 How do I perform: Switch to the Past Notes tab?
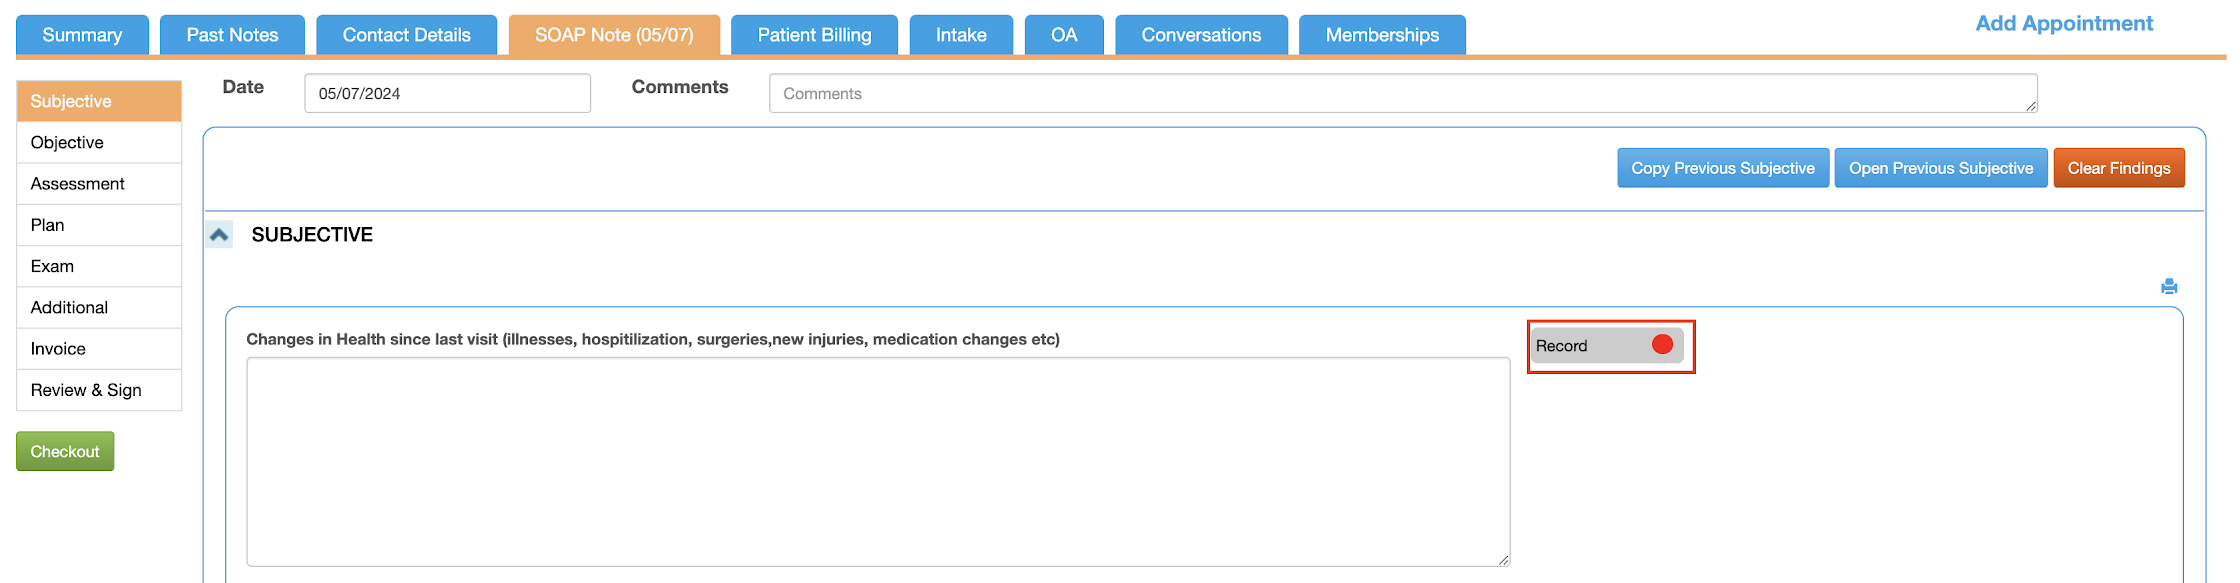pos(232,35)
